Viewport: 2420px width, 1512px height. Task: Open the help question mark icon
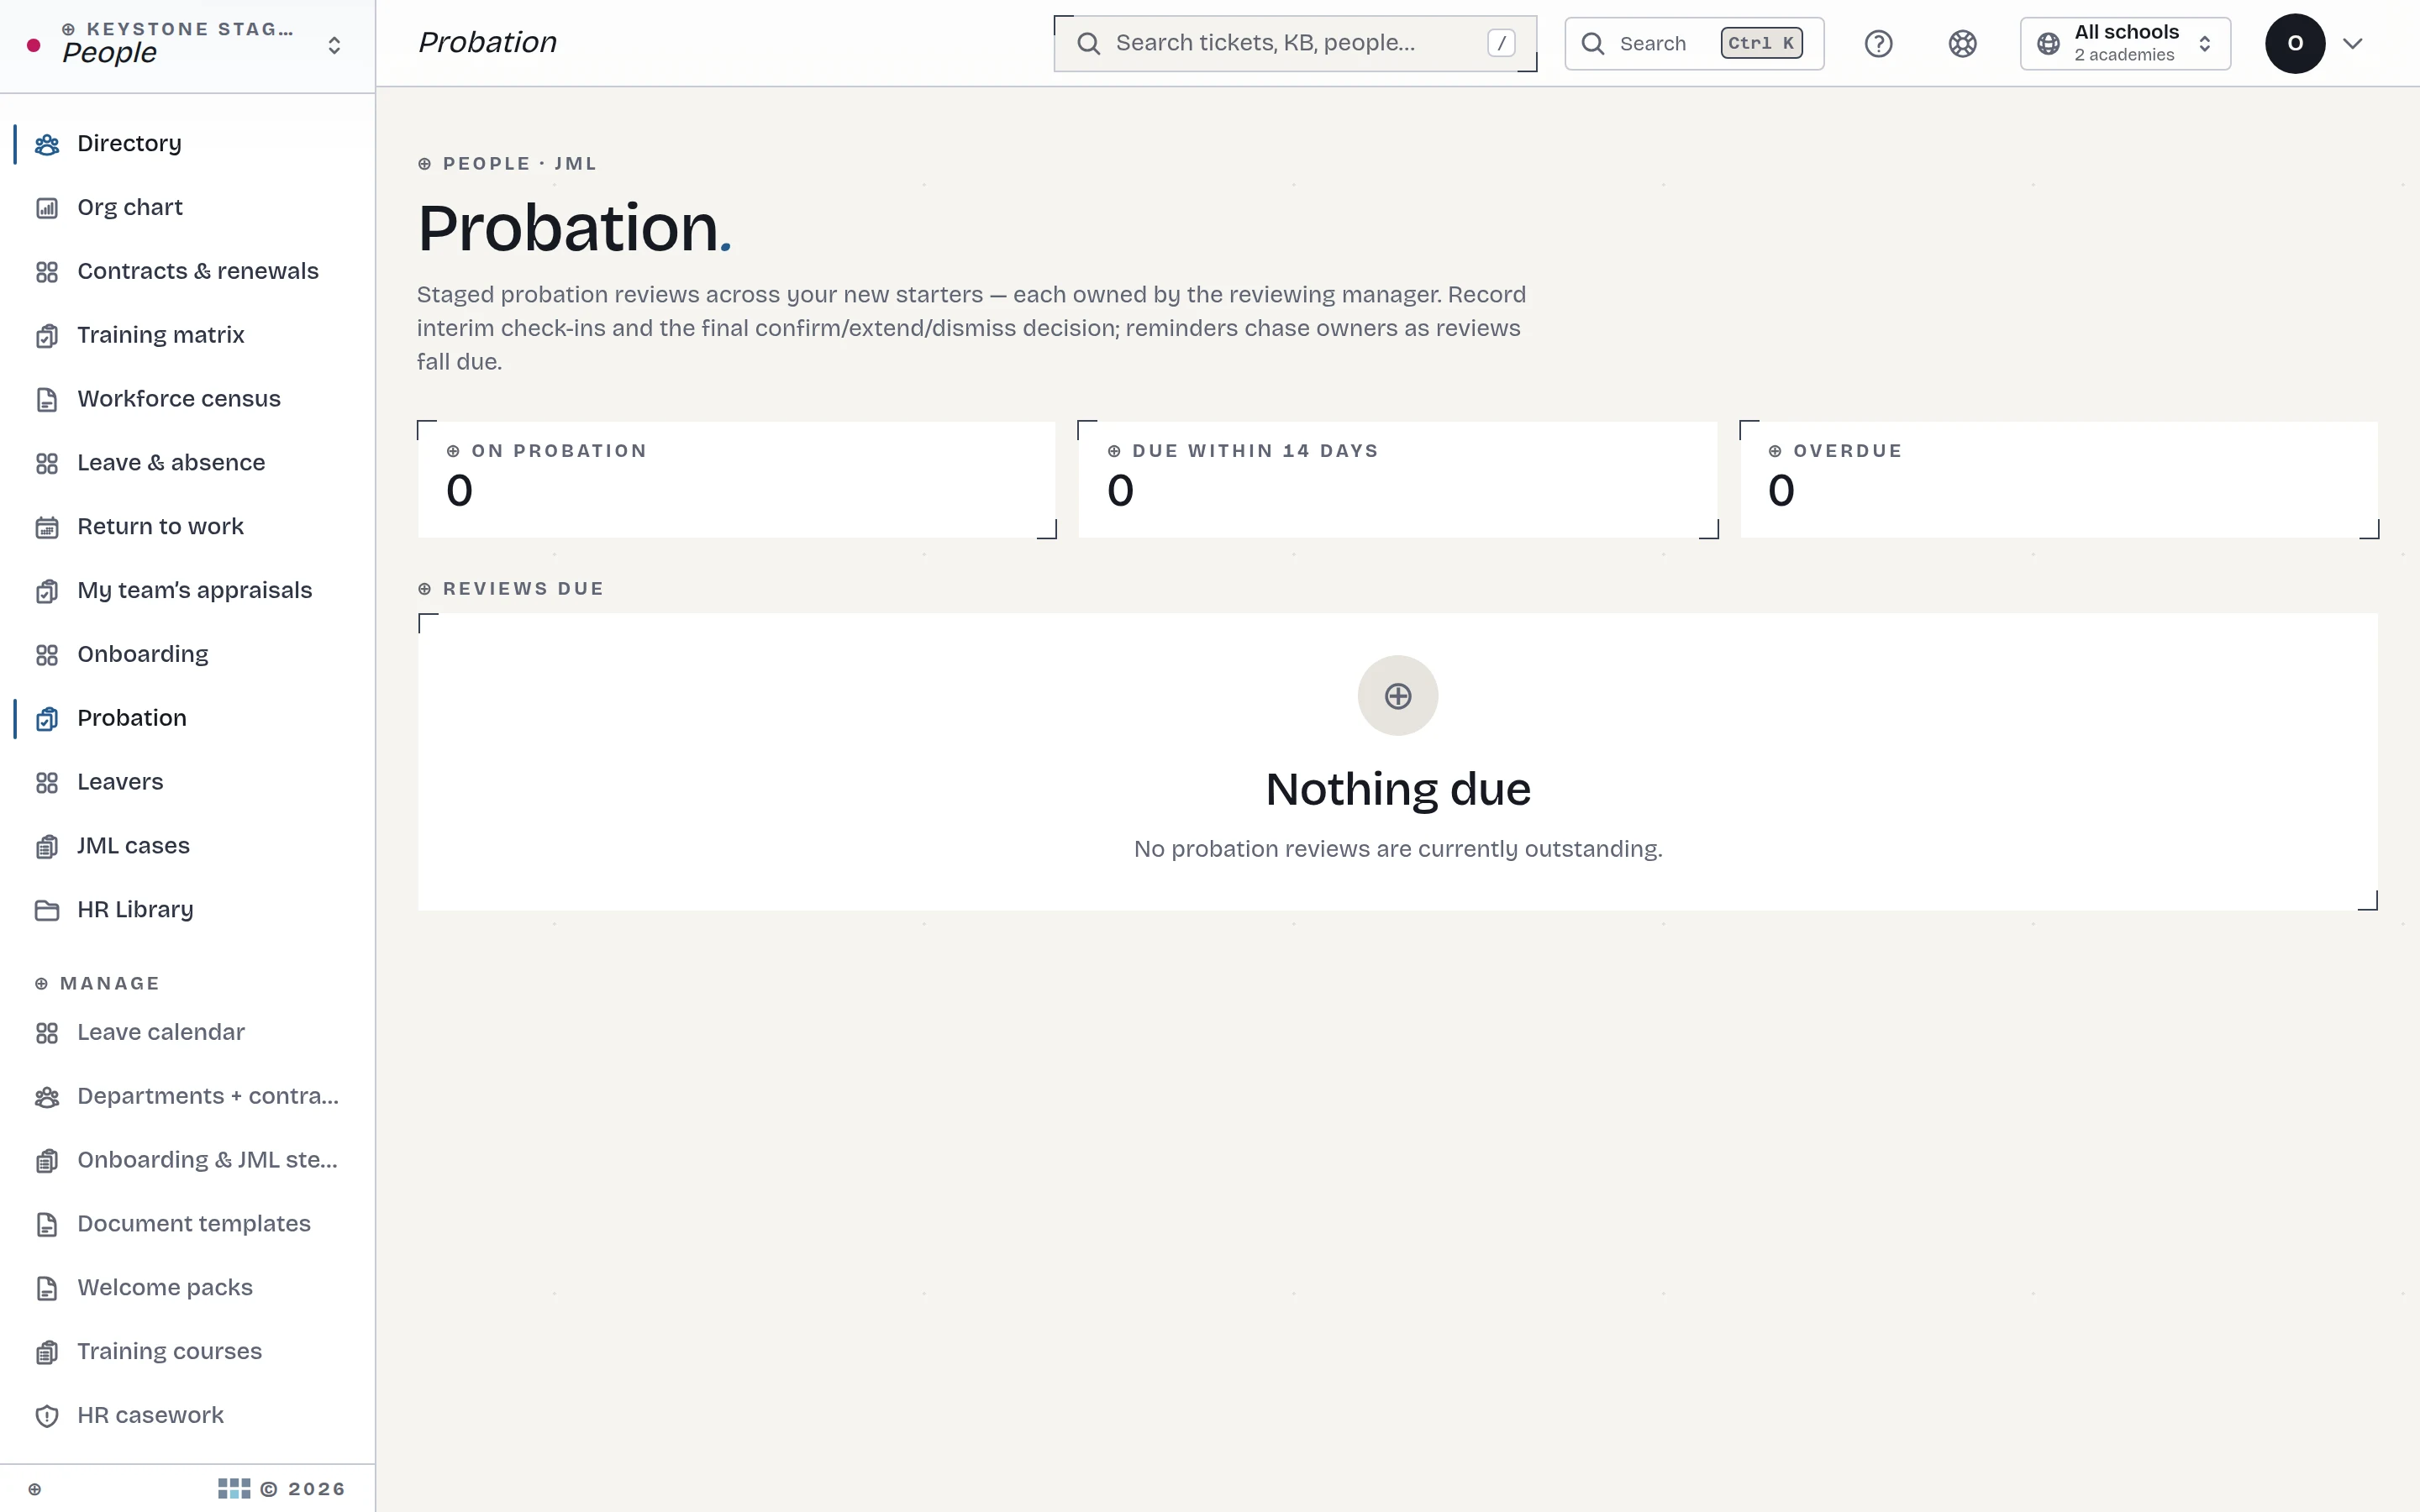[1879, 44]
